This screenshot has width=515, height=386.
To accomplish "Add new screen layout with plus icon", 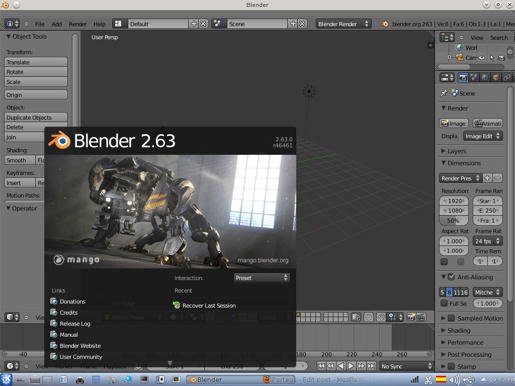I will [193, 24].
